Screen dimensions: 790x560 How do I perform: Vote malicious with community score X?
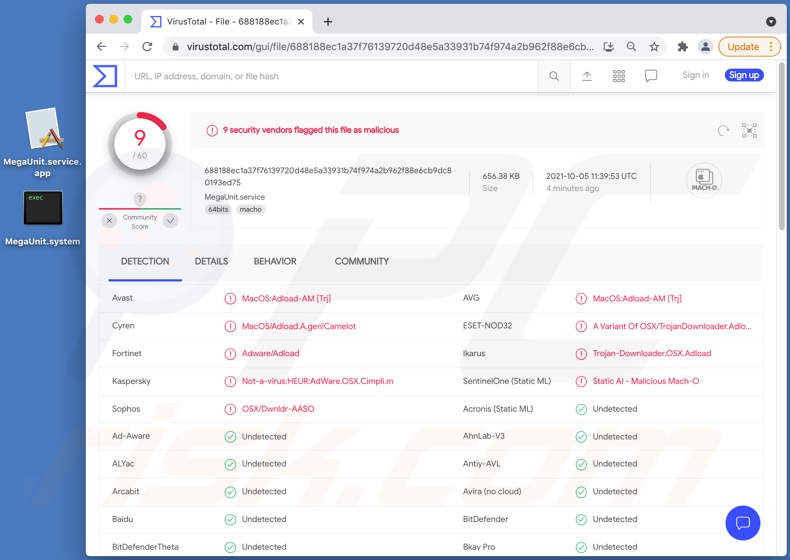pyautogui.click(x=109, y=220)
